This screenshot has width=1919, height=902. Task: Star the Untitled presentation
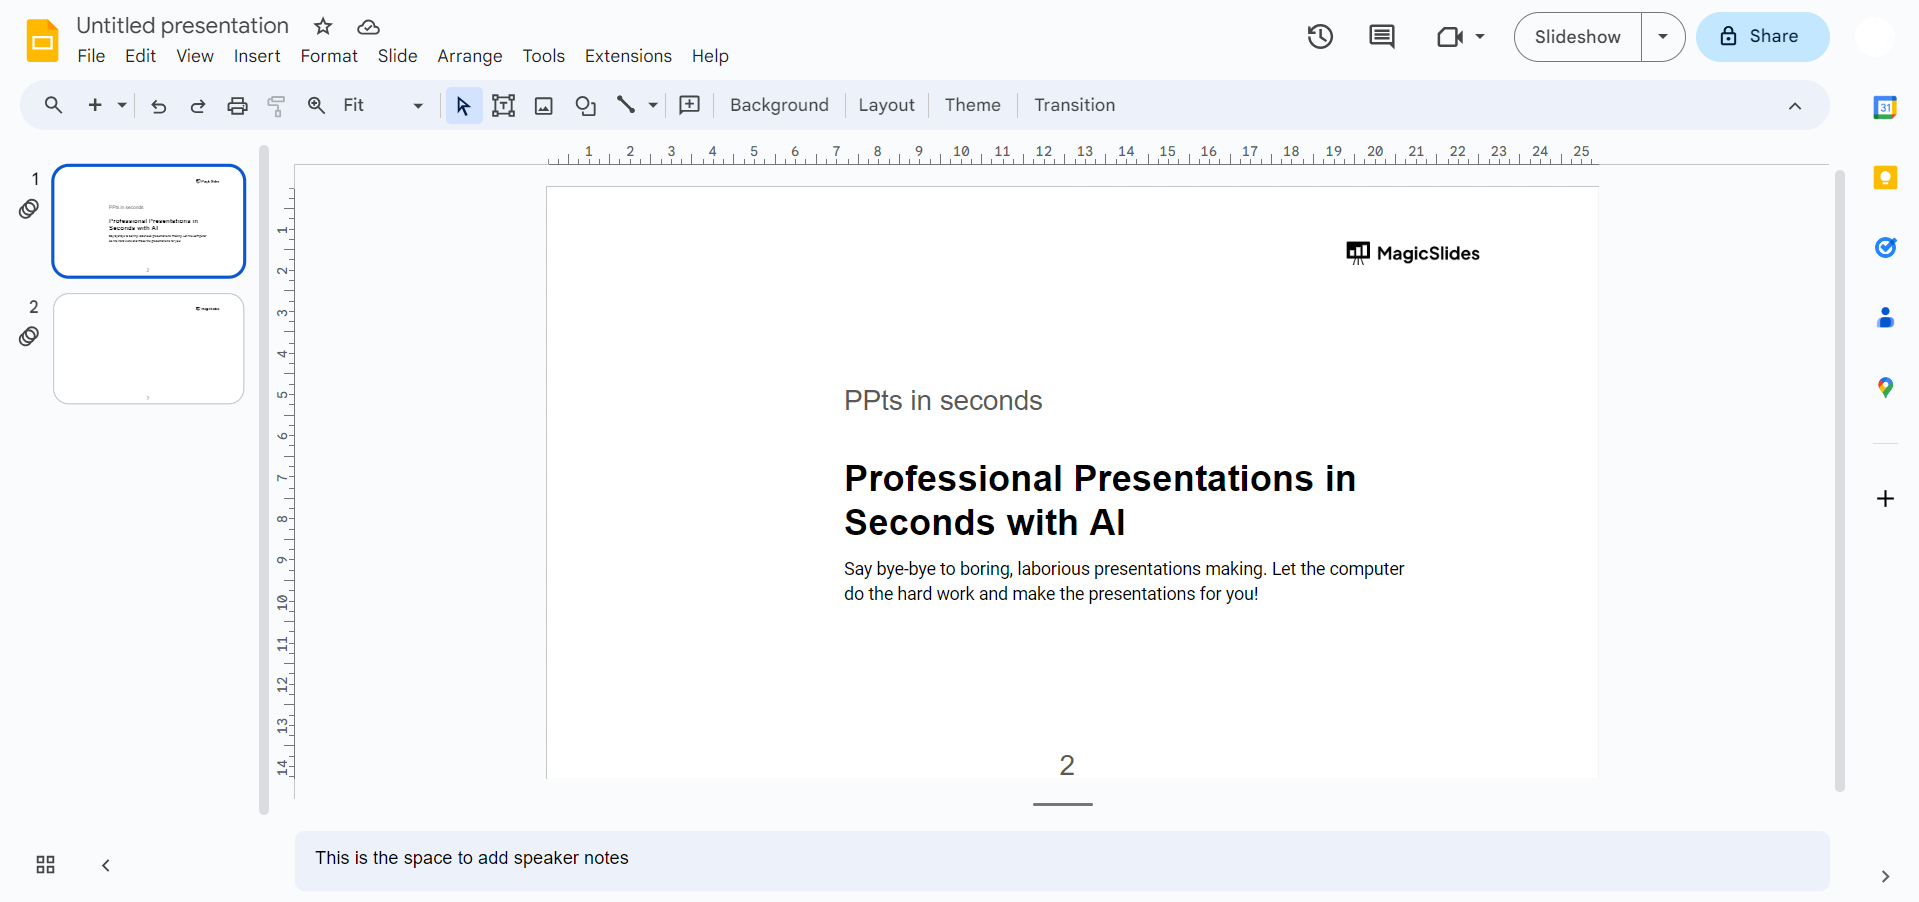[323, 26]
